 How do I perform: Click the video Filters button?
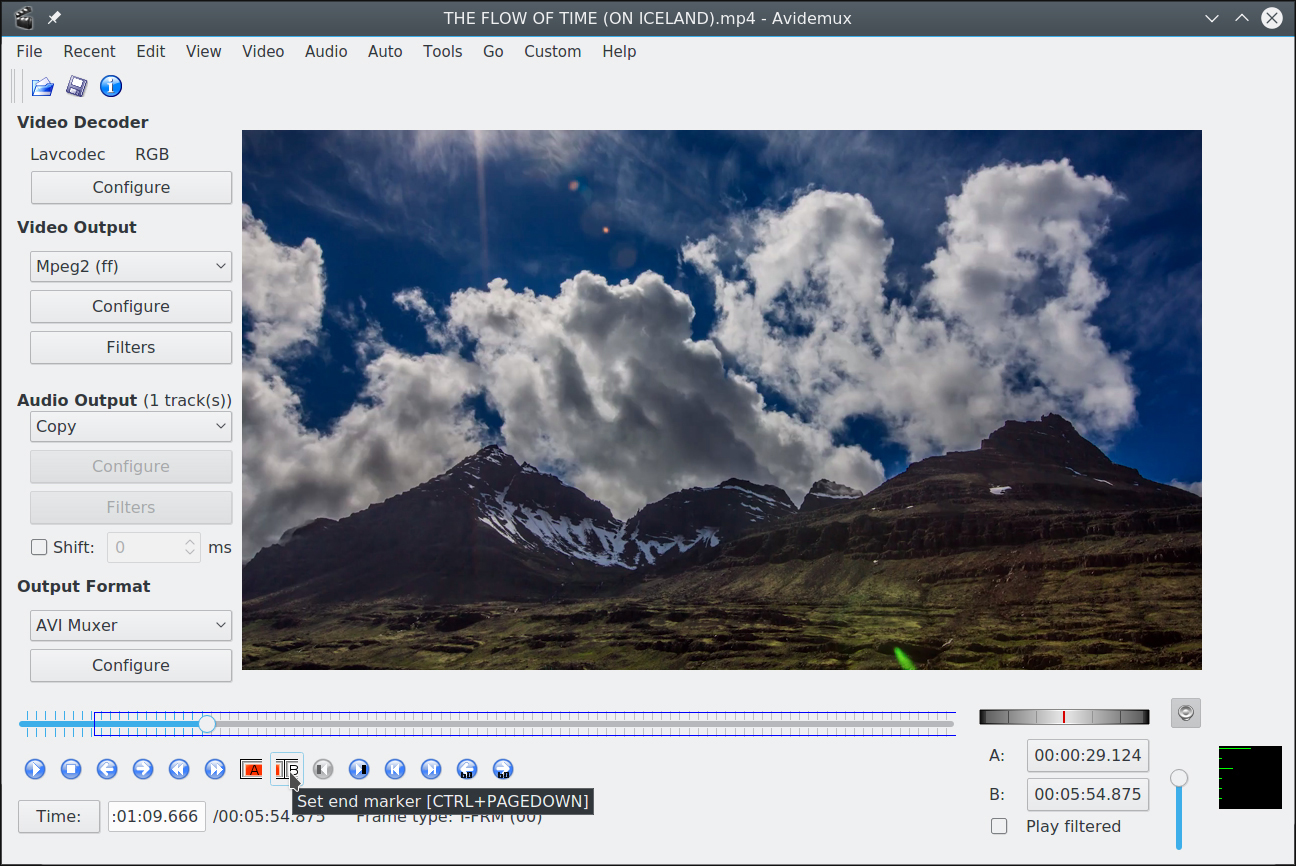(x=131, y=347)
